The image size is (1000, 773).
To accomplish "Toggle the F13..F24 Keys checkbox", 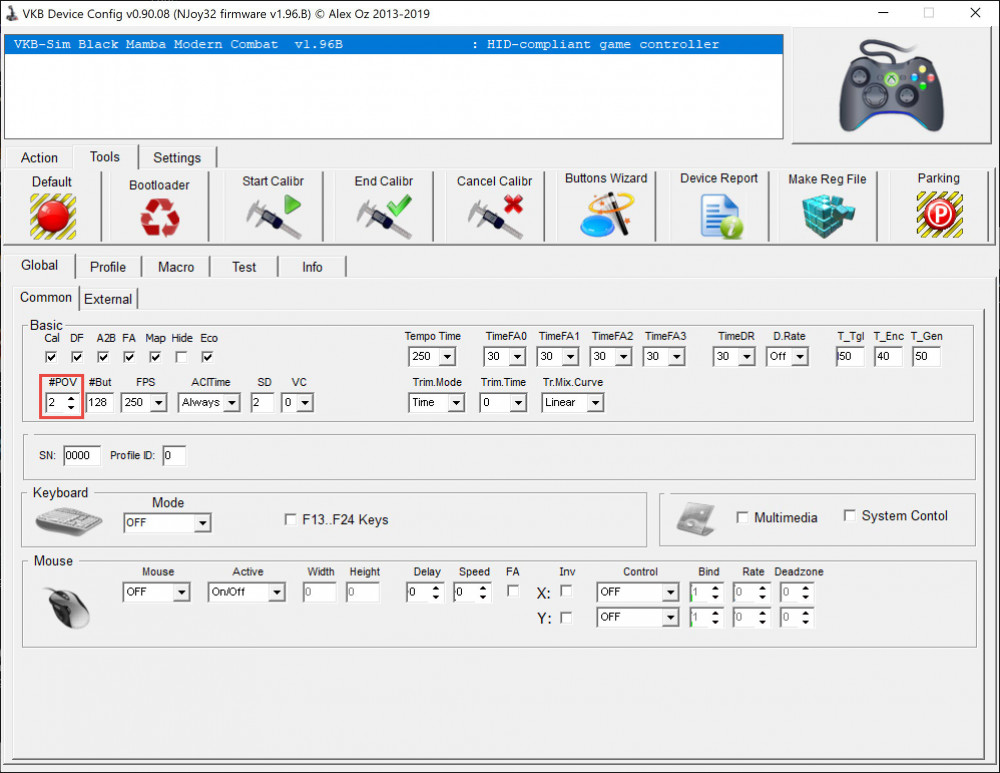I will pyautogui.click(x=291, y=520).
